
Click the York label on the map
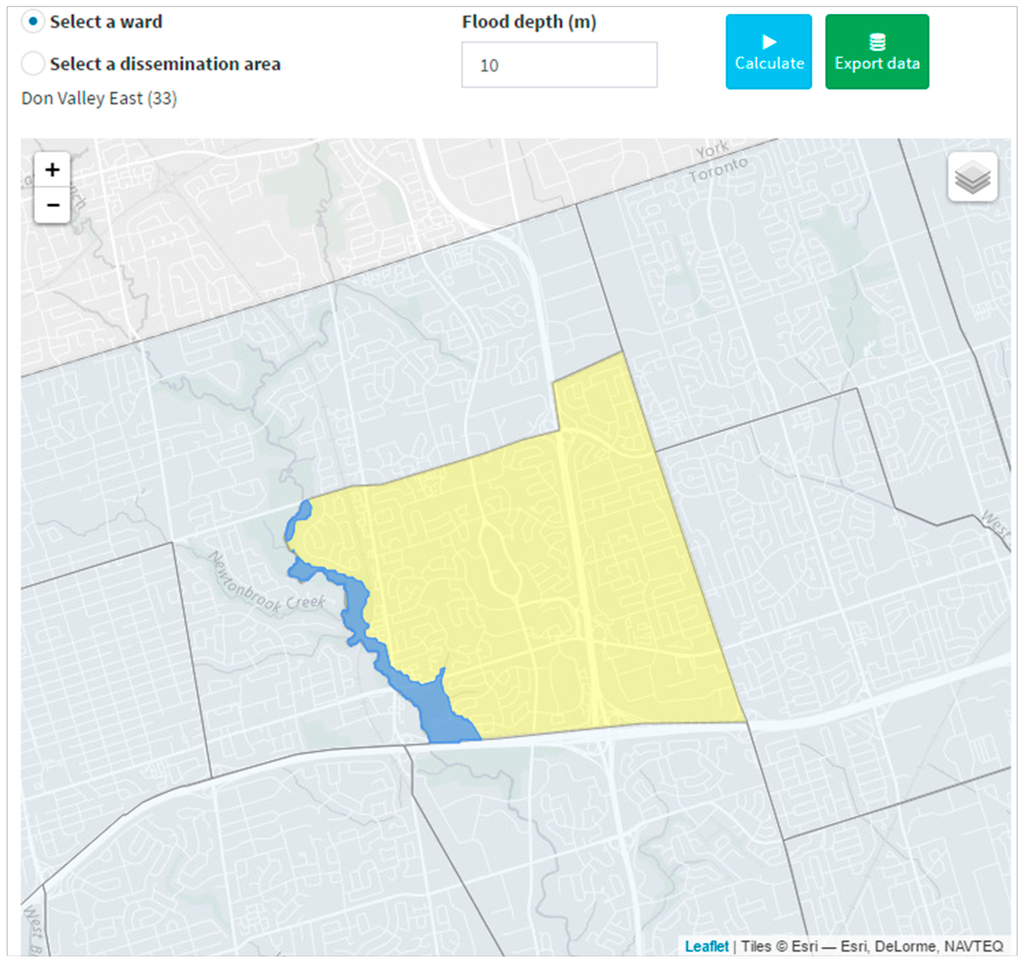pyautogui.click(x=710, y=152)
